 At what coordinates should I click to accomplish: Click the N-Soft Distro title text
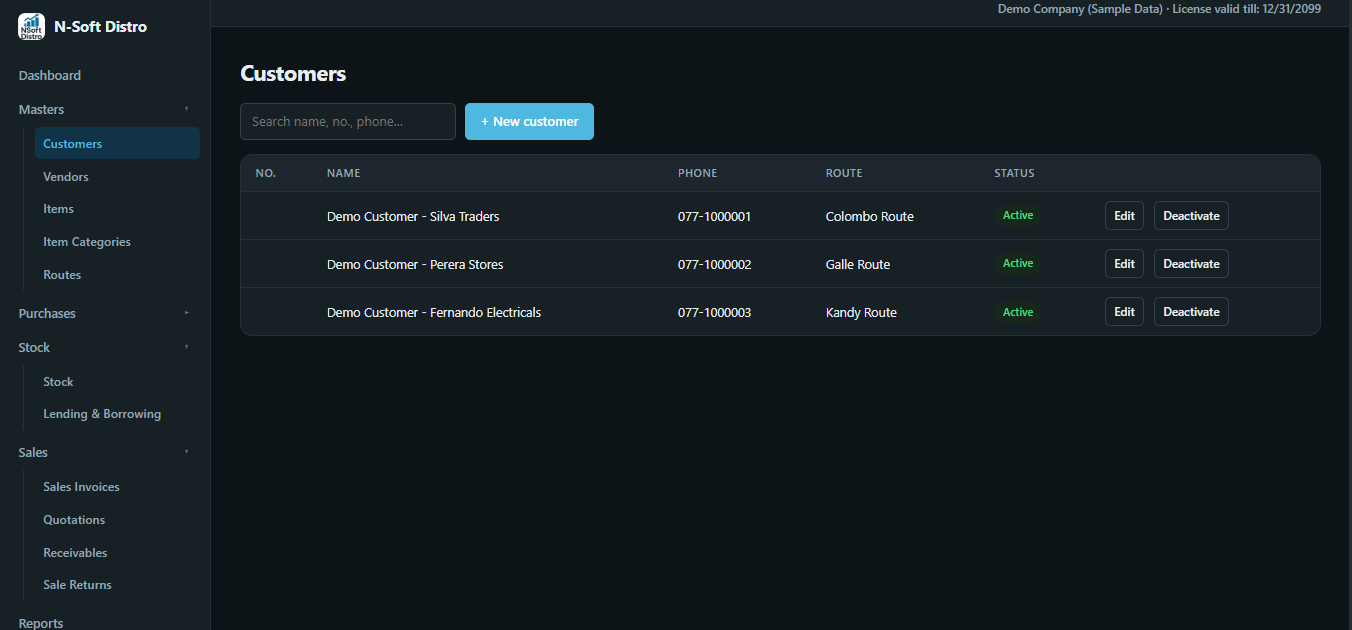pyautogui.click(x=100, y=27)
